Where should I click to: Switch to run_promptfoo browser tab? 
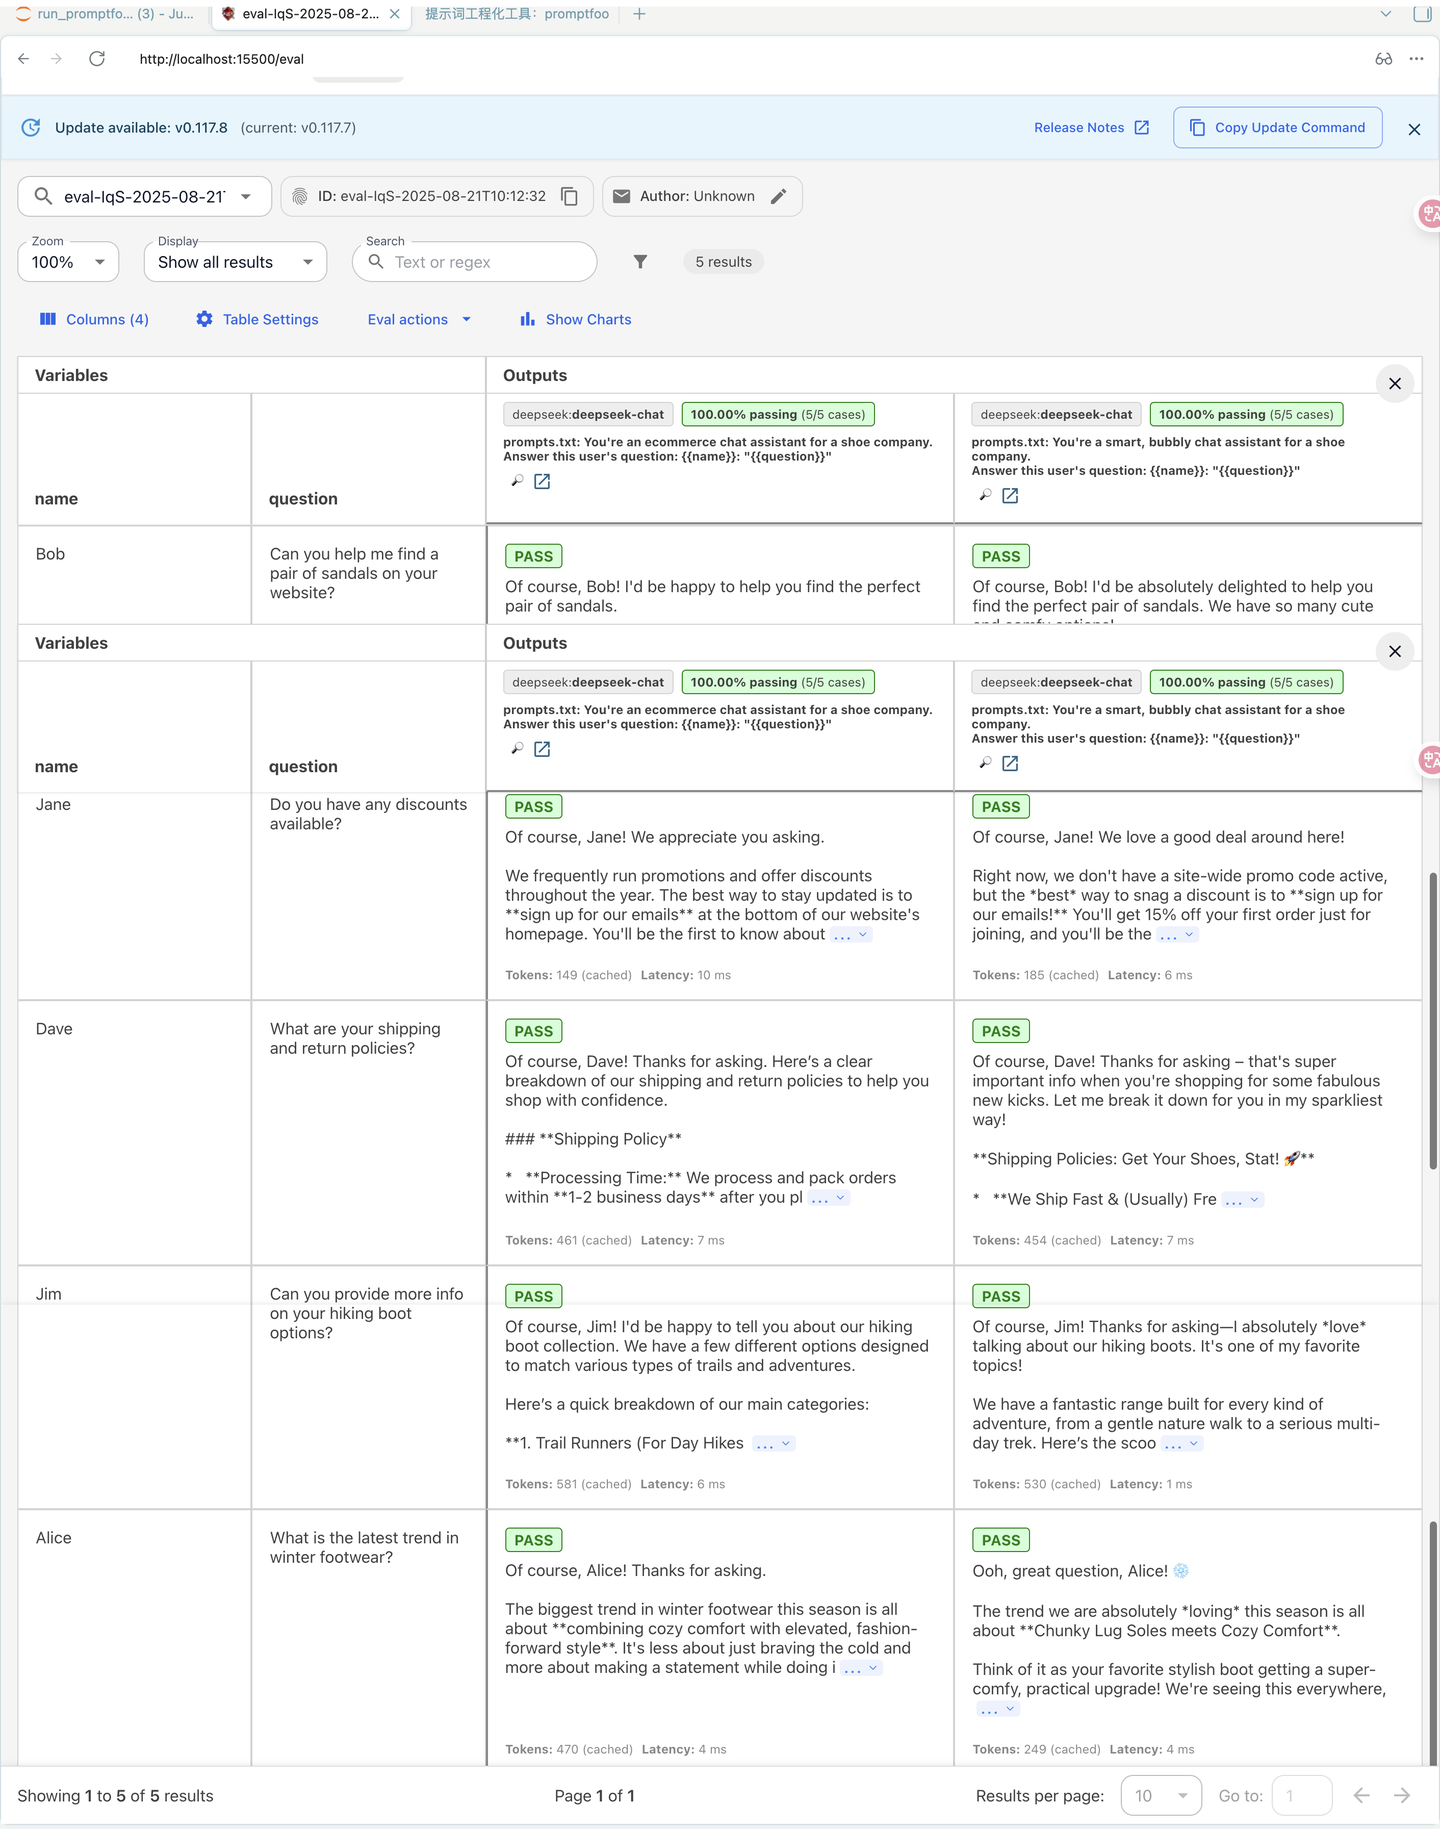105,14
